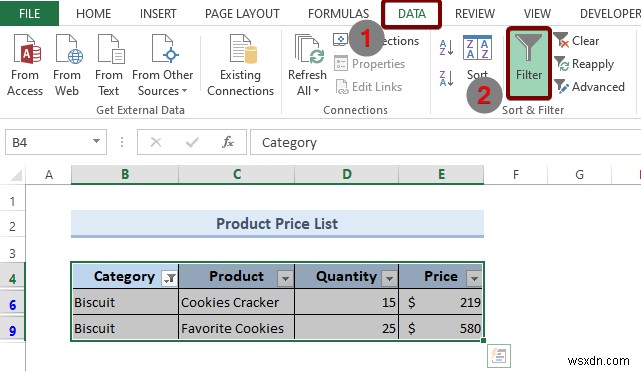641x371 pixels.
Task: Select Biscuit cell in row 6
Action: click(x=125, y=302)
